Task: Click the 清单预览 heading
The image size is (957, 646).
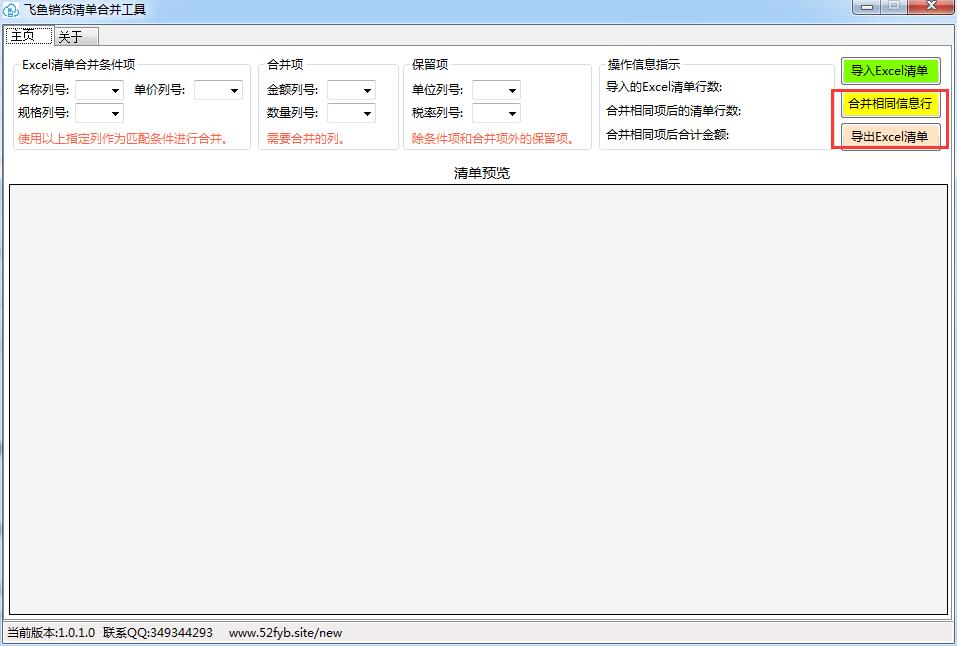Action: tap(482, 173)
